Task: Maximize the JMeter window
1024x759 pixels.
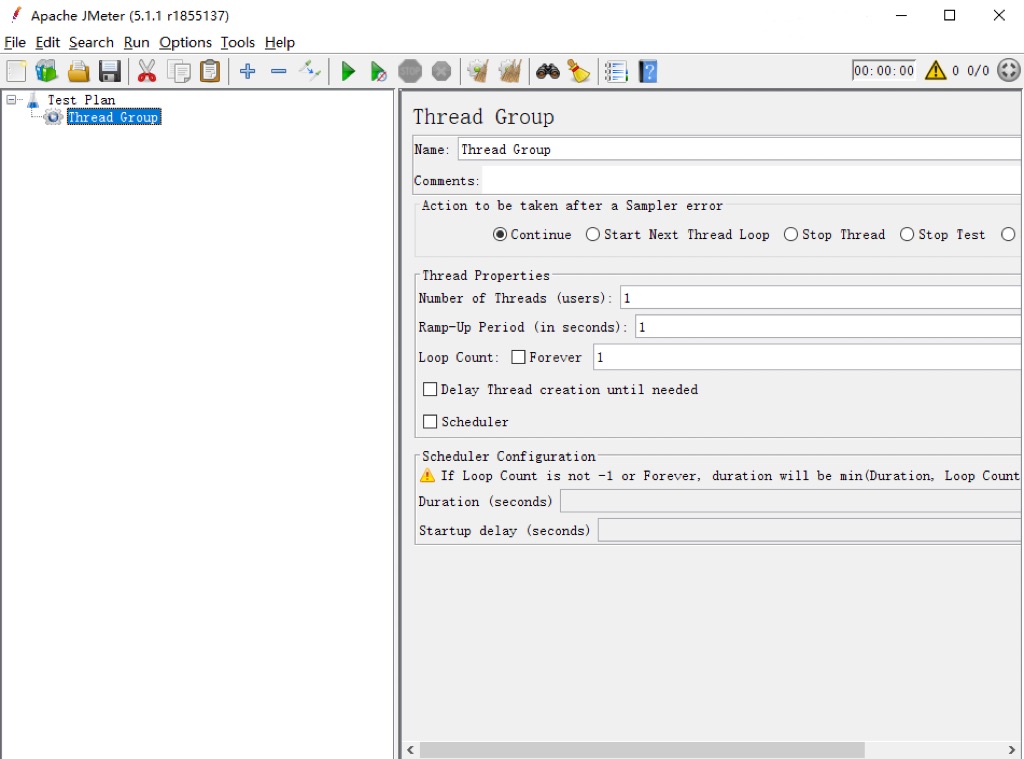Action: [950, 15]
